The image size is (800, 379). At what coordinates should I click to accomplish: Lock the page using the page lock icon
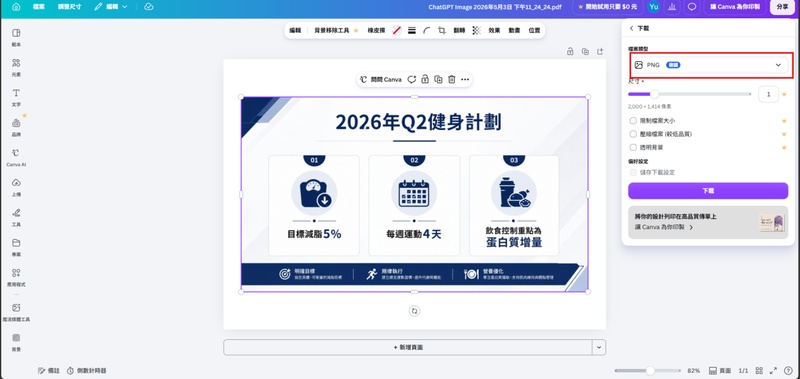[x=570, y=52]
